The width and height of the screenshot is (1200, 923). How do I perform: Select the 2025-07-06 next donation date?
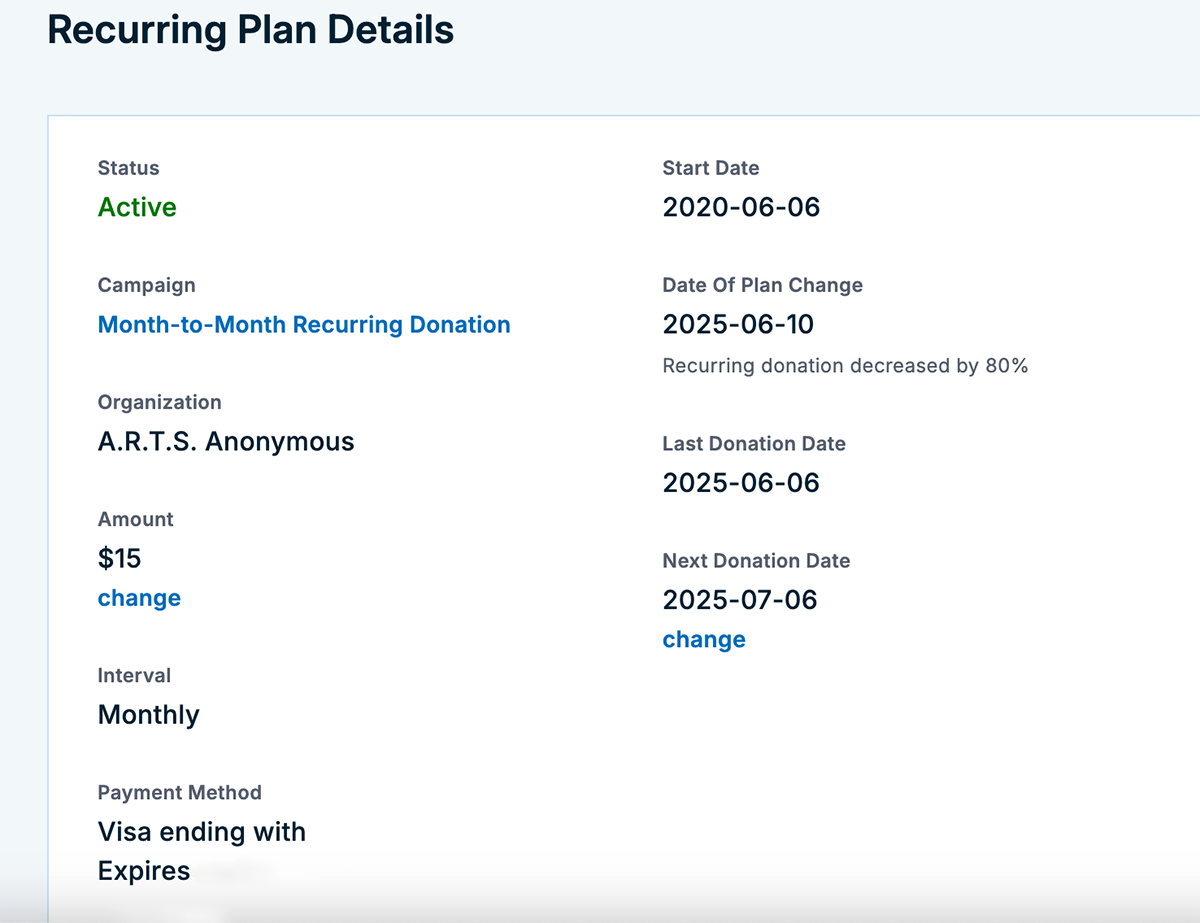[740, 600]
